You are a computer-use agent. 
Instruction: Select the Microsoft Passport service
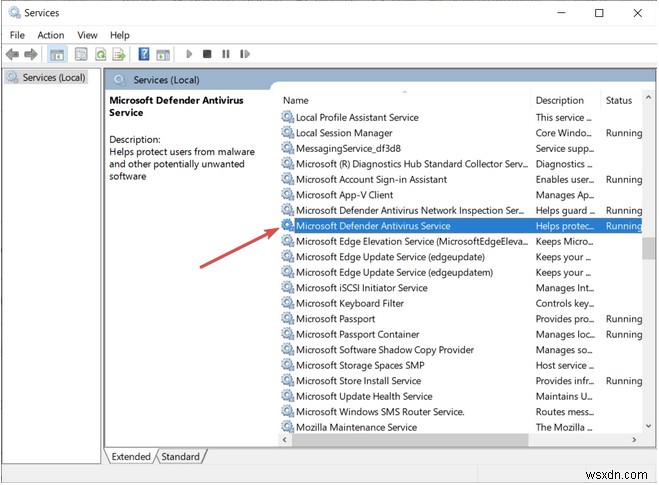pos(461,319)
